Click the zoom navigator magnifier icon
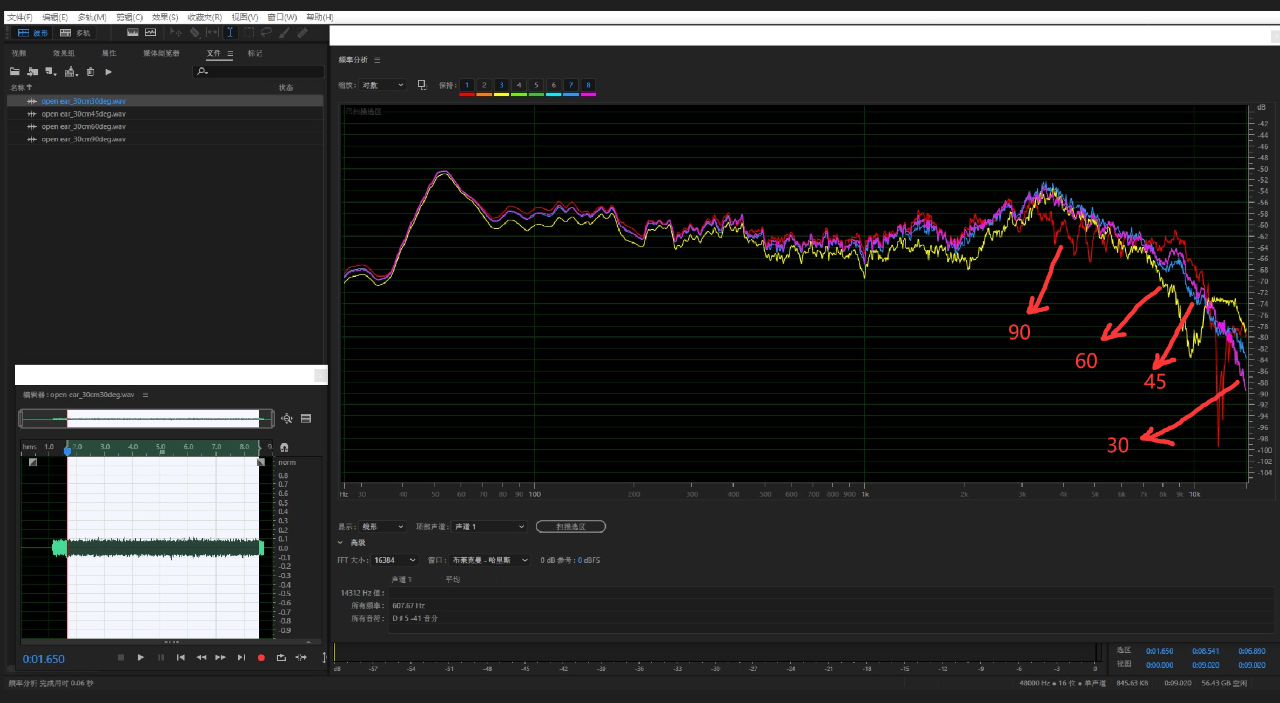The height and width of the screenshot is (703, 1280). click(x=287, y=419)
